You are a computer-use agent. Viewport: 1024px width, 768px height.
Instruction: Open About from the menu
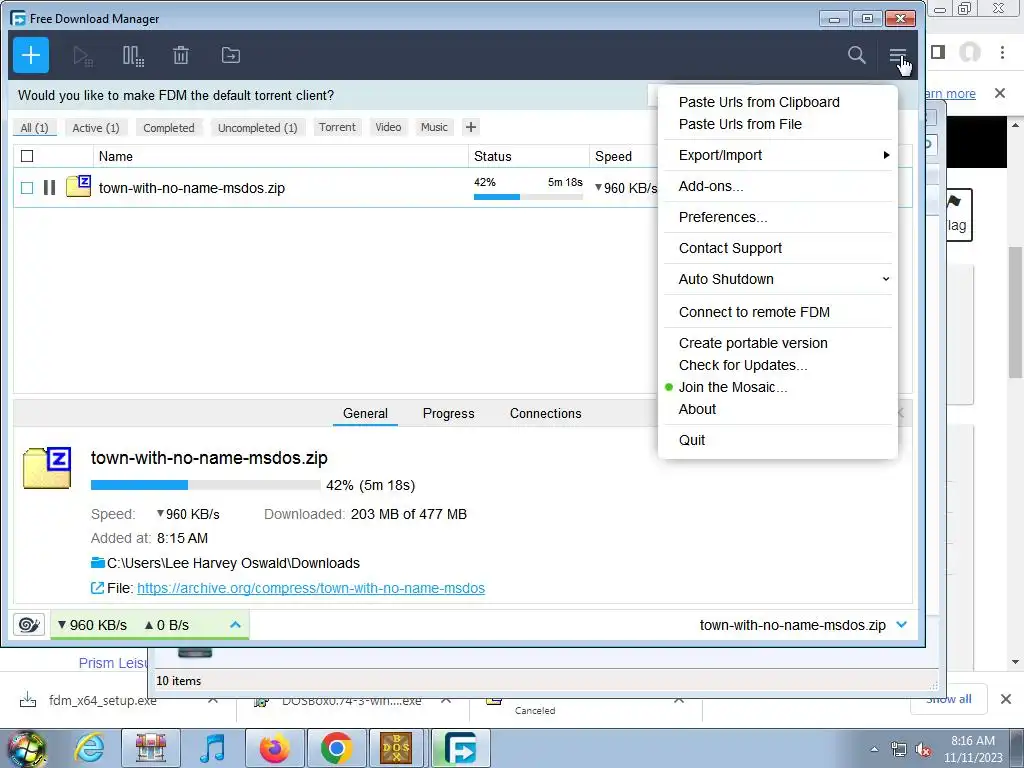(x=697, y=409)
